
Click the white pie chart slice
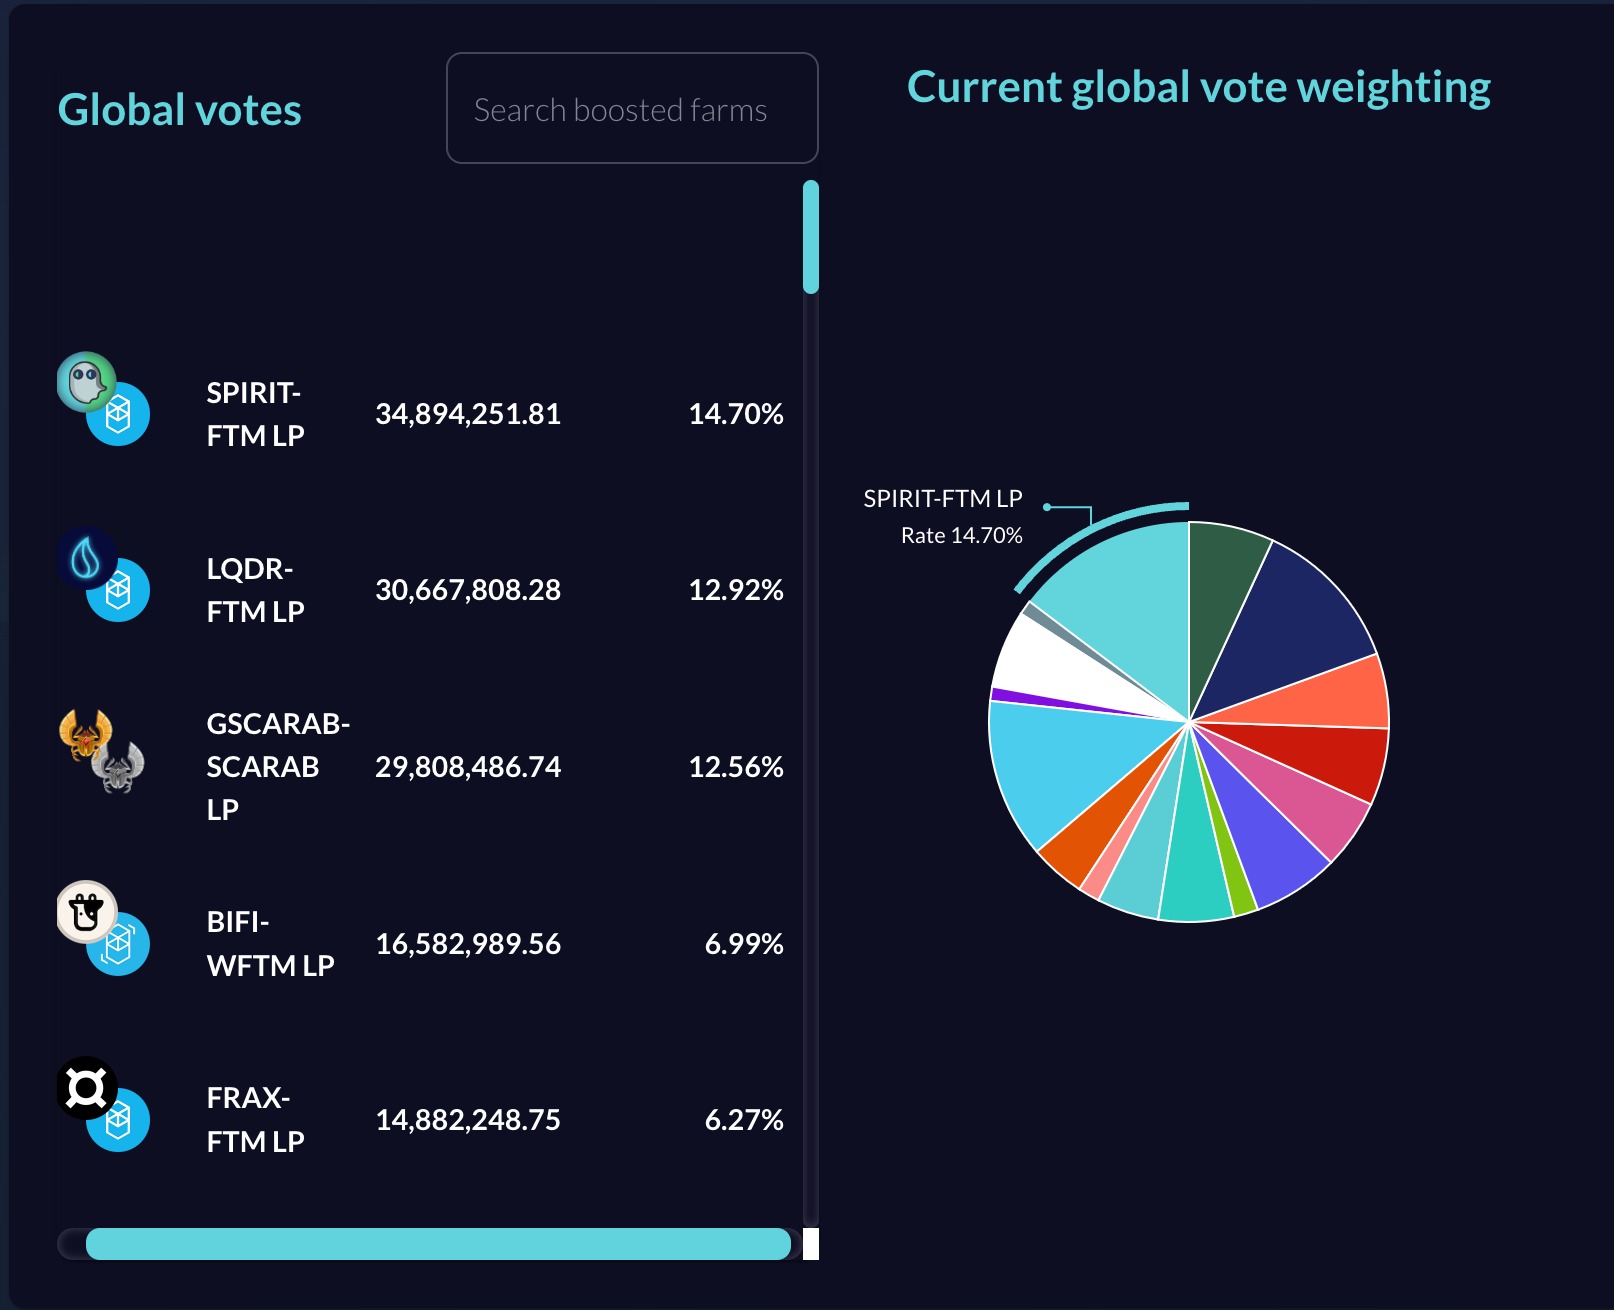coord(1062,664)
